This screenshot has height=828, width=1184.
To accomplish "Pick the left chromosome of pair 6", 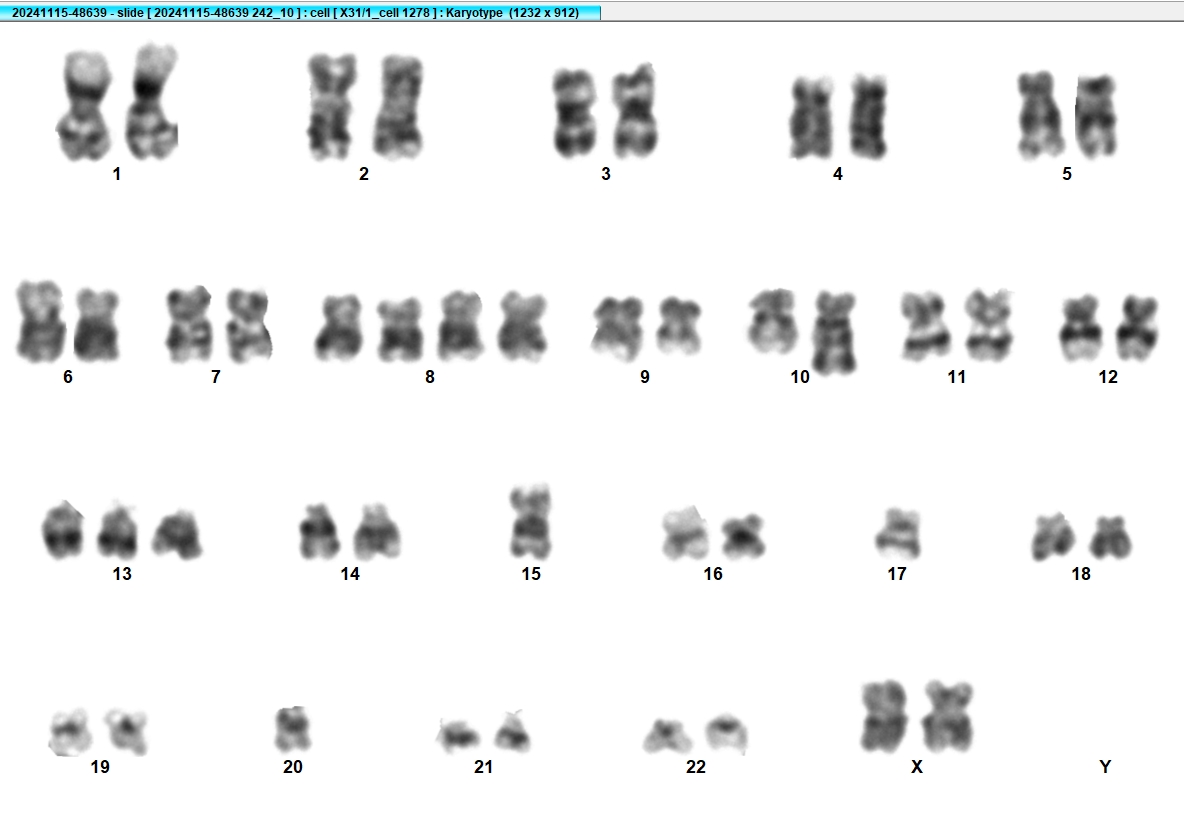I will (x=41, y=321).
